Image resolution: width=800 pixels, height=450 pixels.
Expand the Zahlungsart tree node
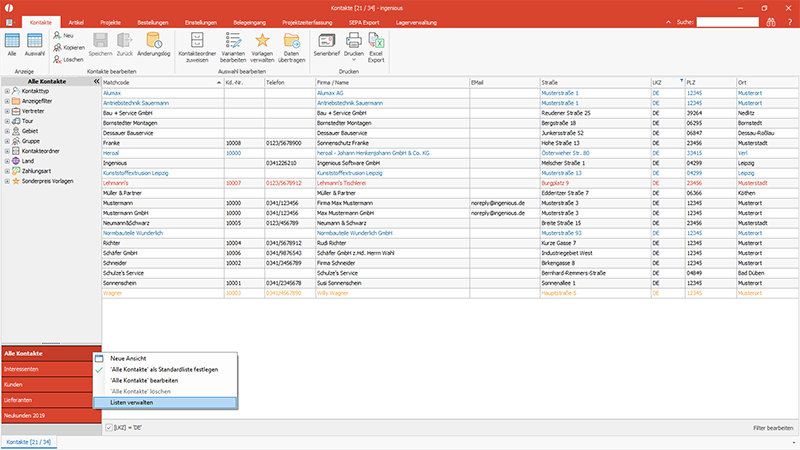(7, 171)
